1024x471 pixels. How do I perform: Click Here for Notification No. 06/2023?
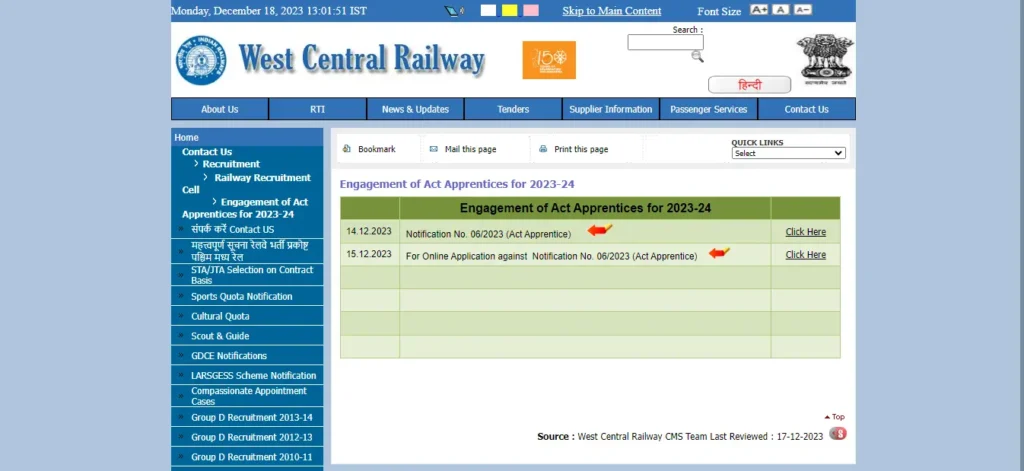(x=805, y=232)
